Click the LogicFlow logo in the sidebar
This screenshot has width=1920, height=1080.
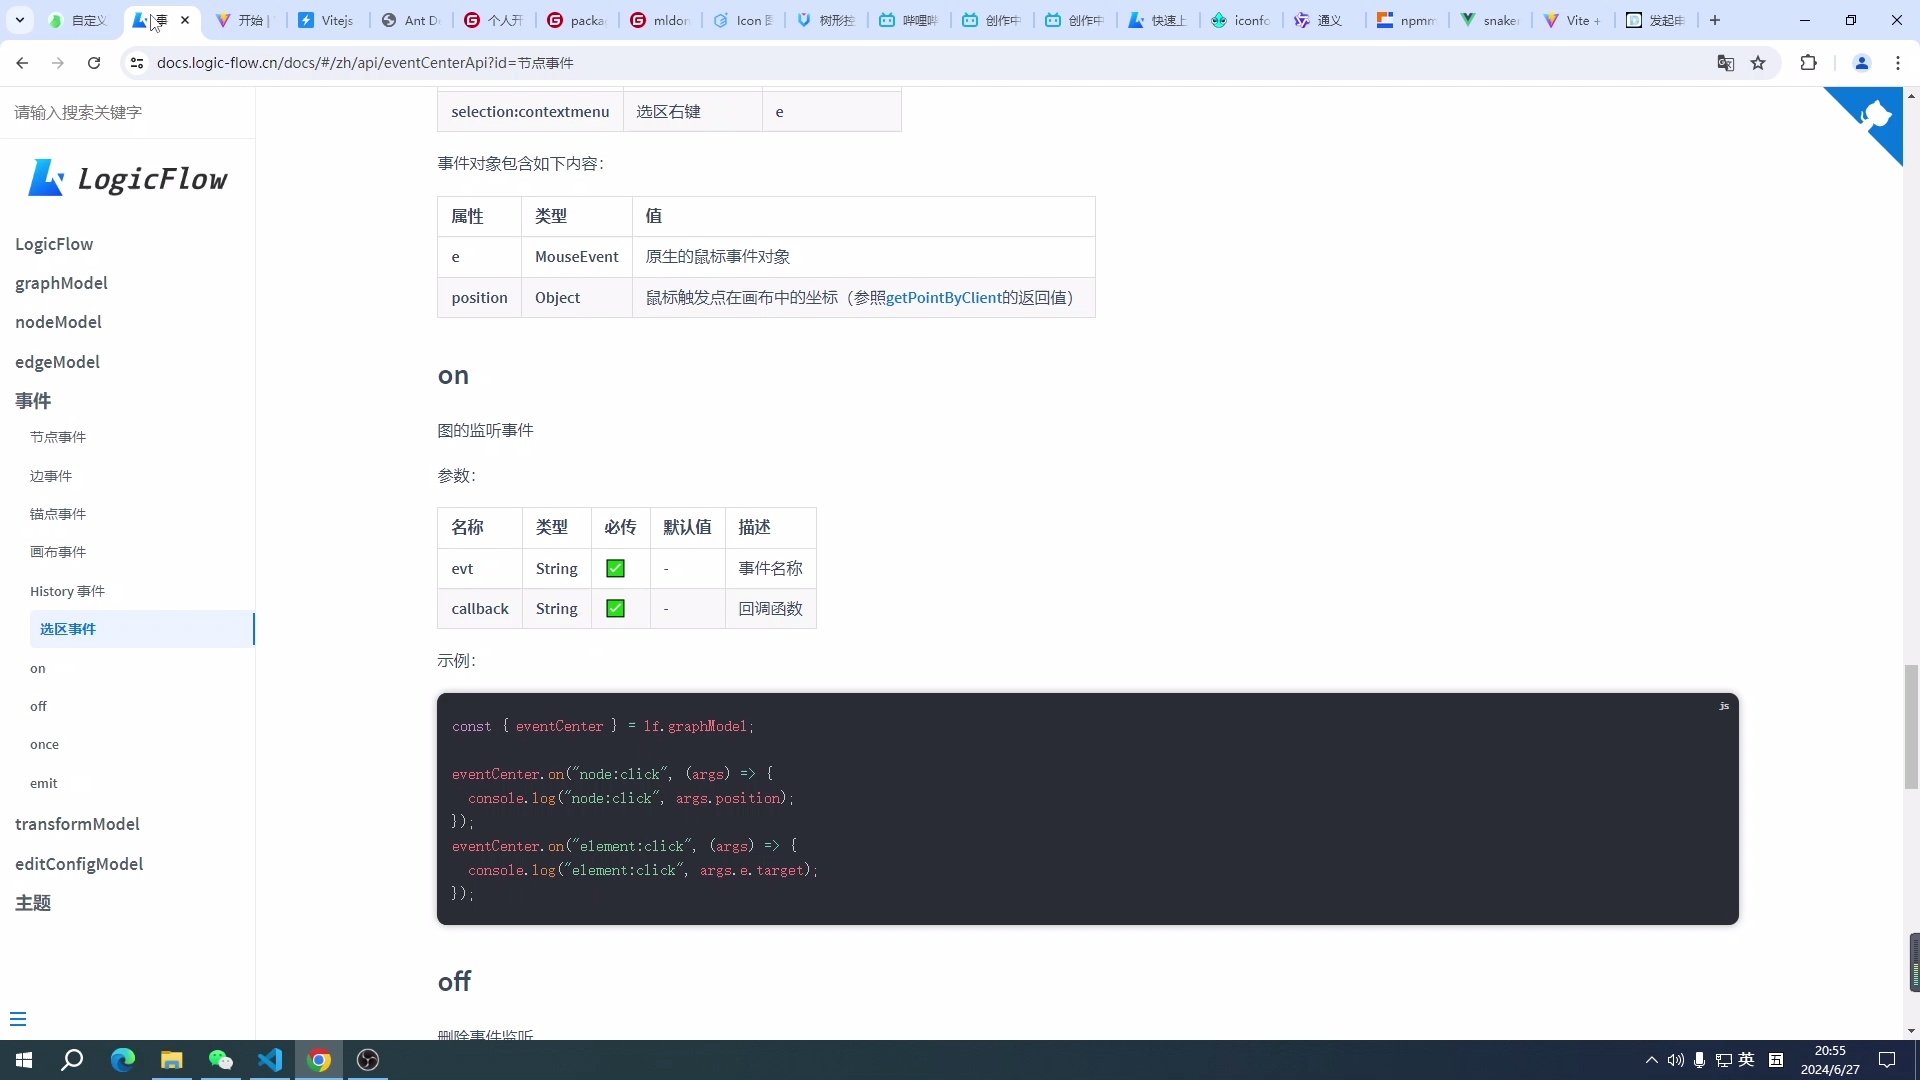tap(128, 177)
